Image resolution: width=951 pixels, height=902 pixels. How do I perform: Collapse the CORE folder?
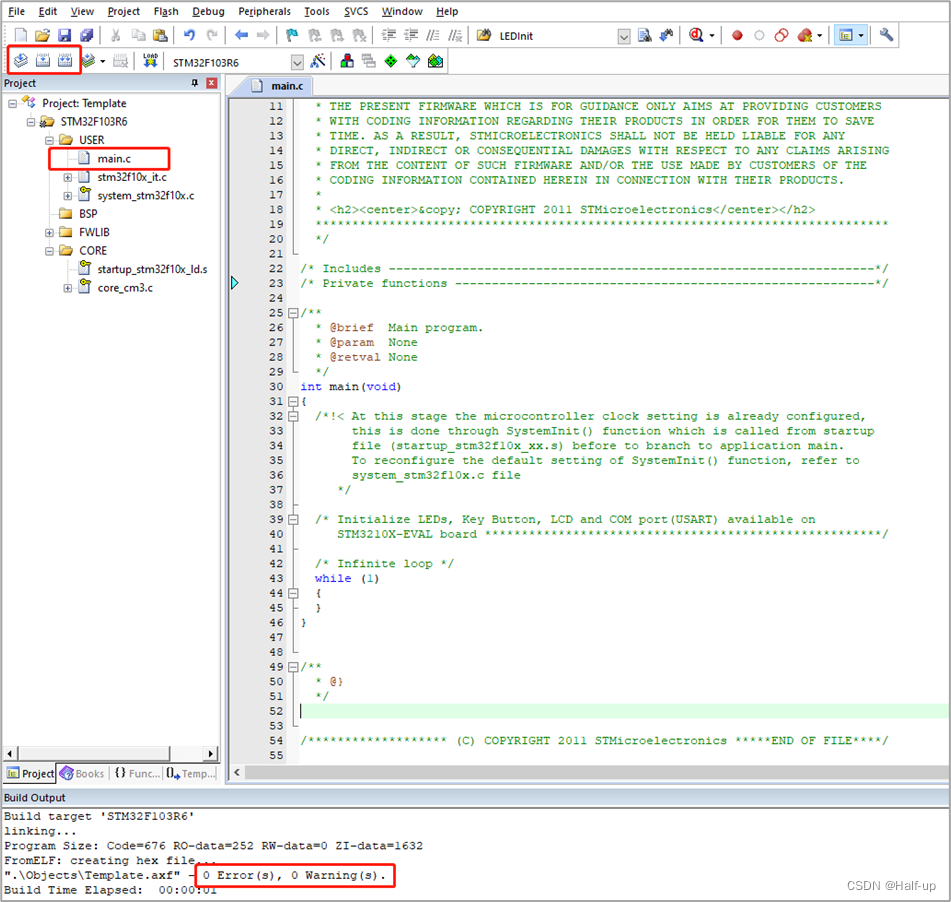click(x=49, y=251)
